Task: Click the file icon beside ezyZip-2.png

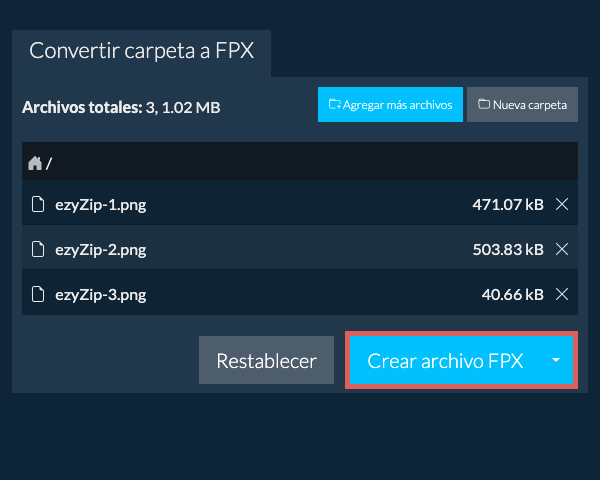Action: click(38, 249)
